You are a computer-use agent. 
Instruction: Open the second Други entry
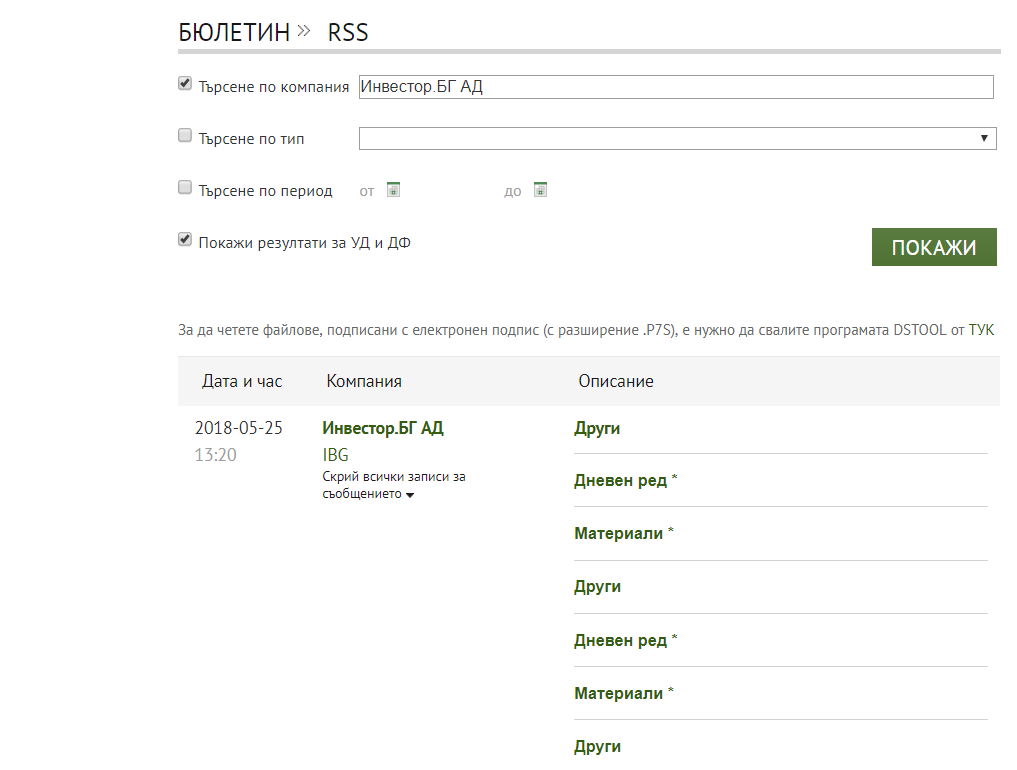[597, 586]
